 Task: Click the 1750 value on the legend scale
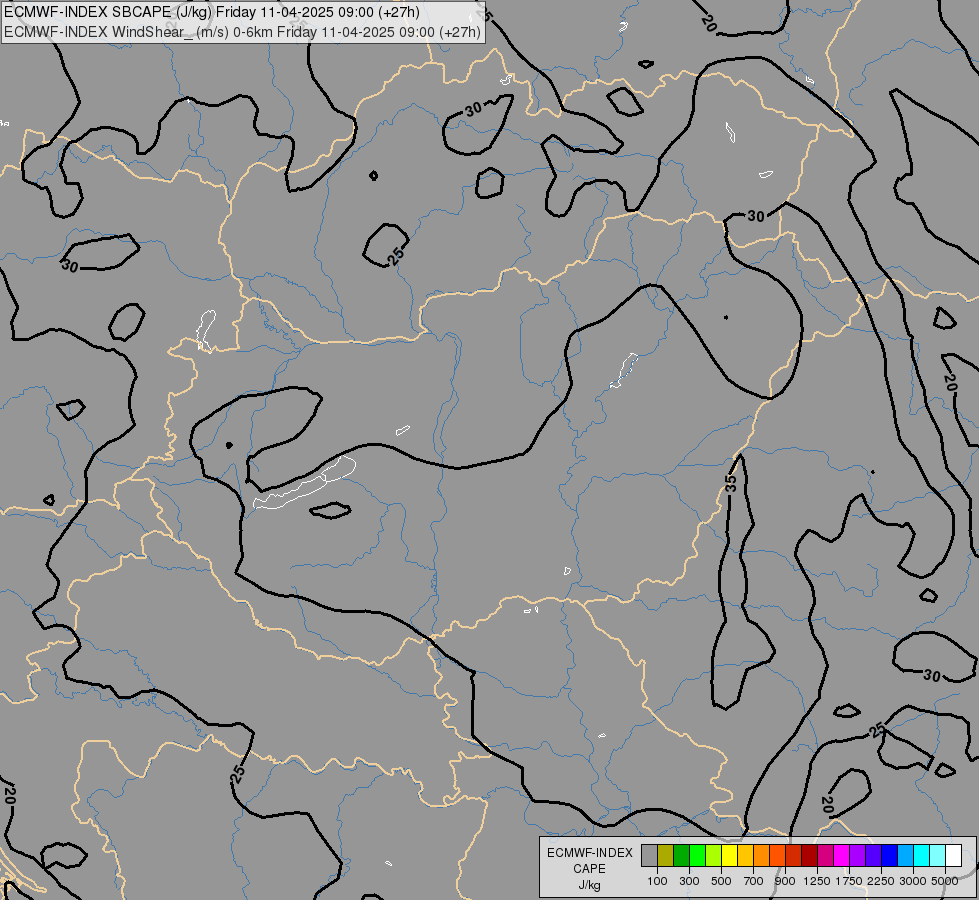pyautogui.click(x=849, y=881)
